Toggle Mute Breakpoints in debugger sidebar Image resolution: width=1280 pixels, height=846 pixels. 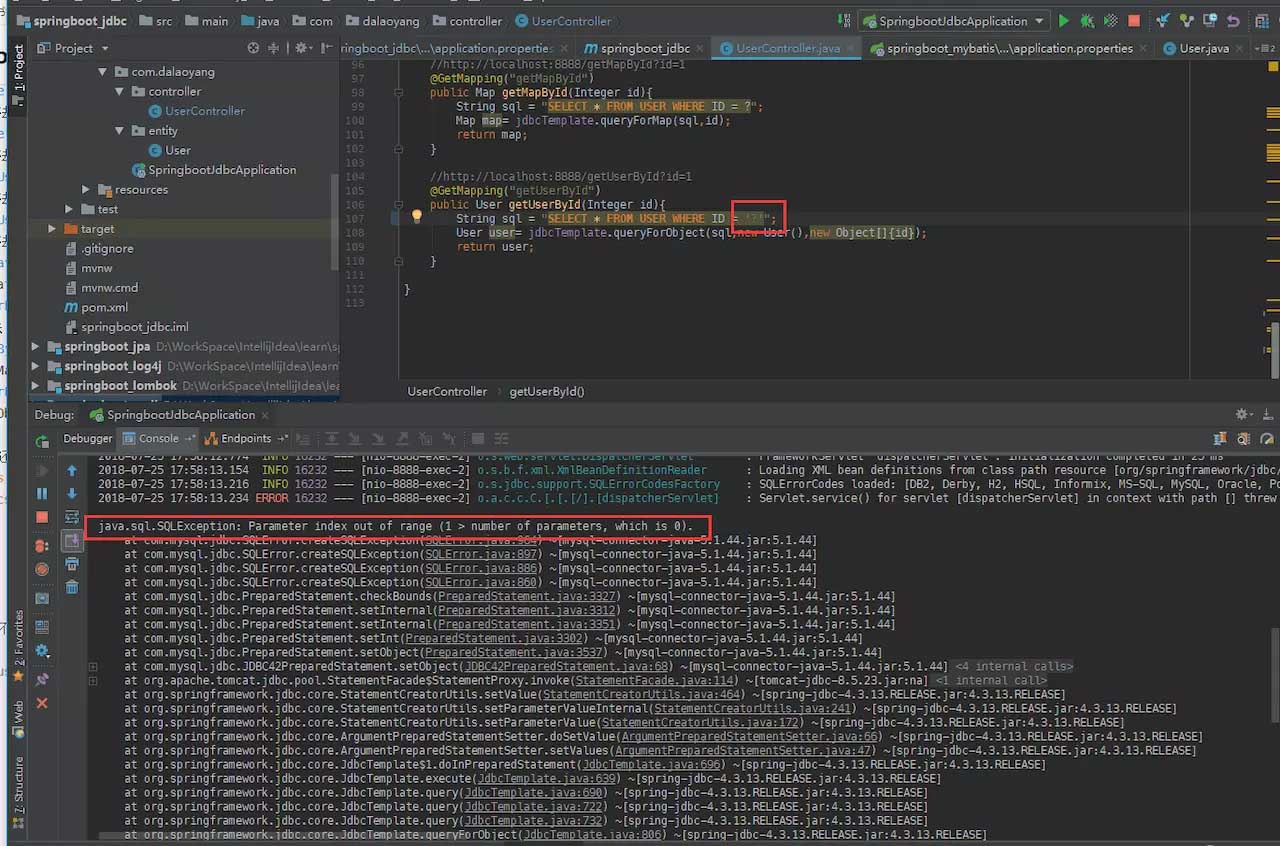click(41, 569)
